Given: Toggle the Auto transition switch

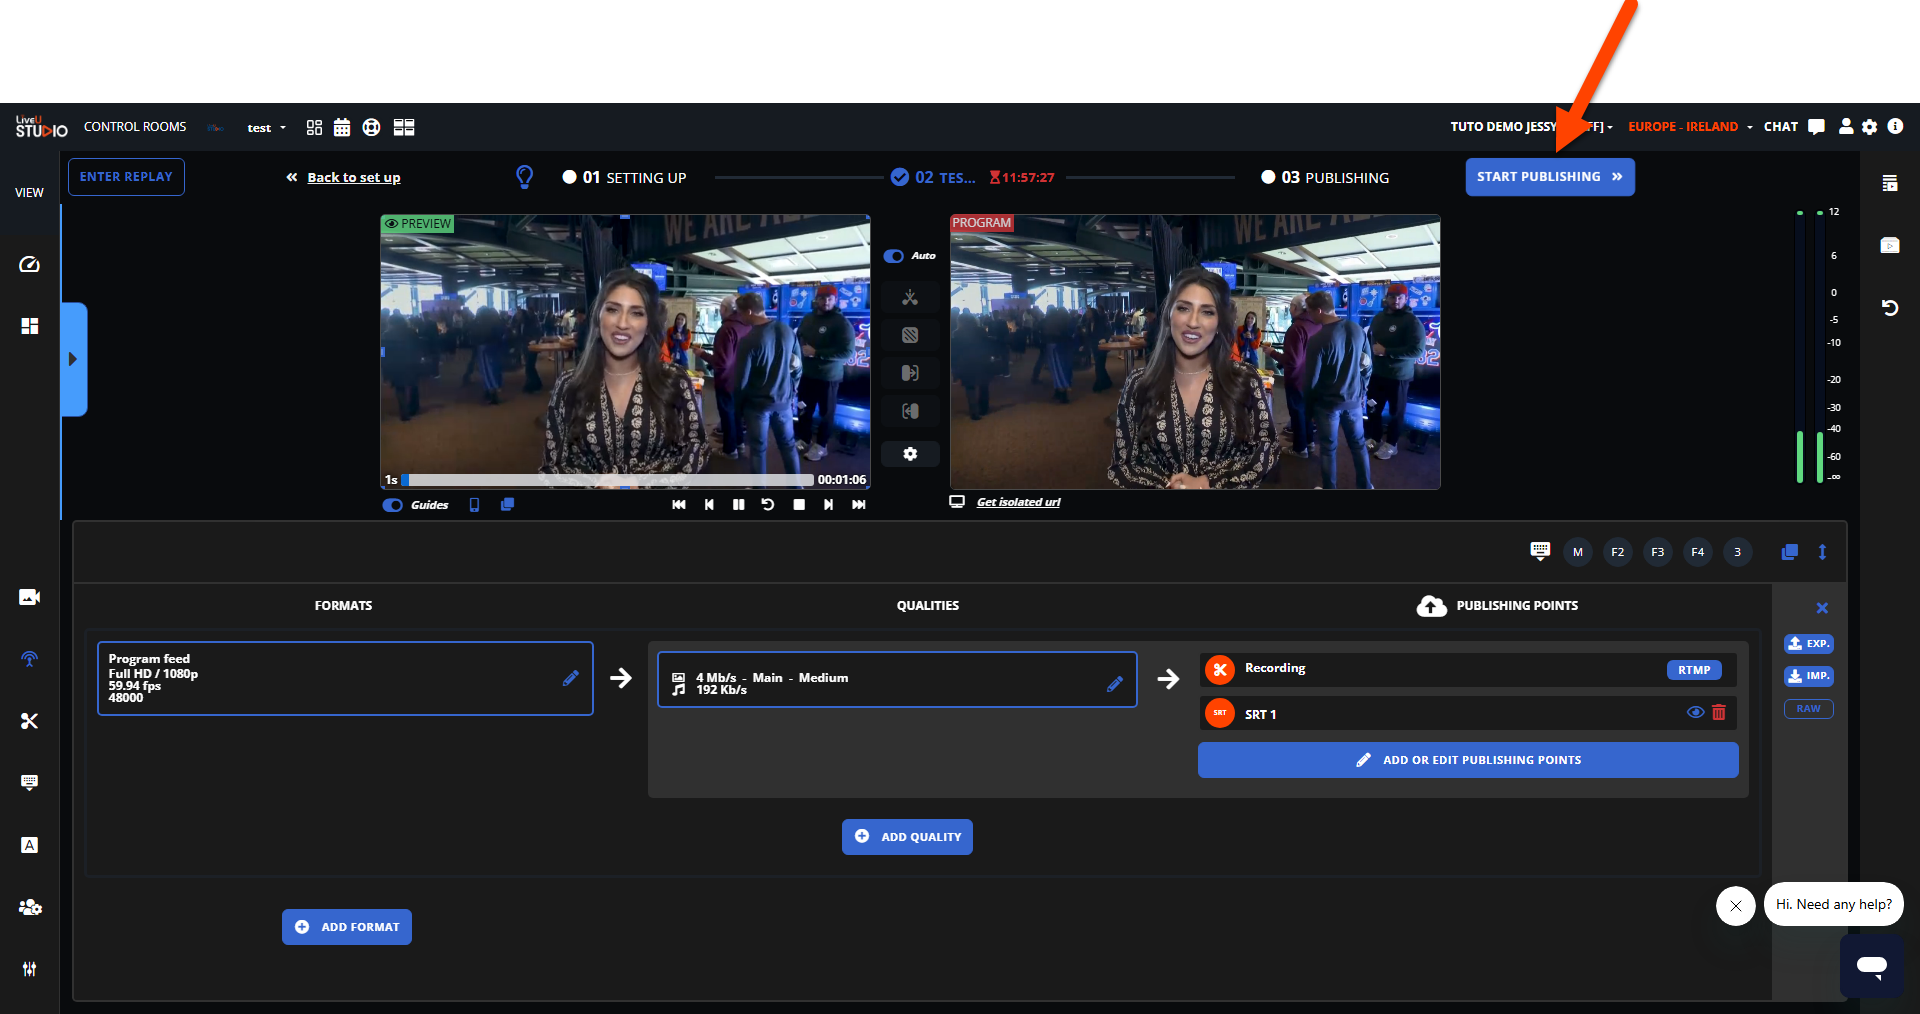Looking at the screenshot, I should click(894, 256).
